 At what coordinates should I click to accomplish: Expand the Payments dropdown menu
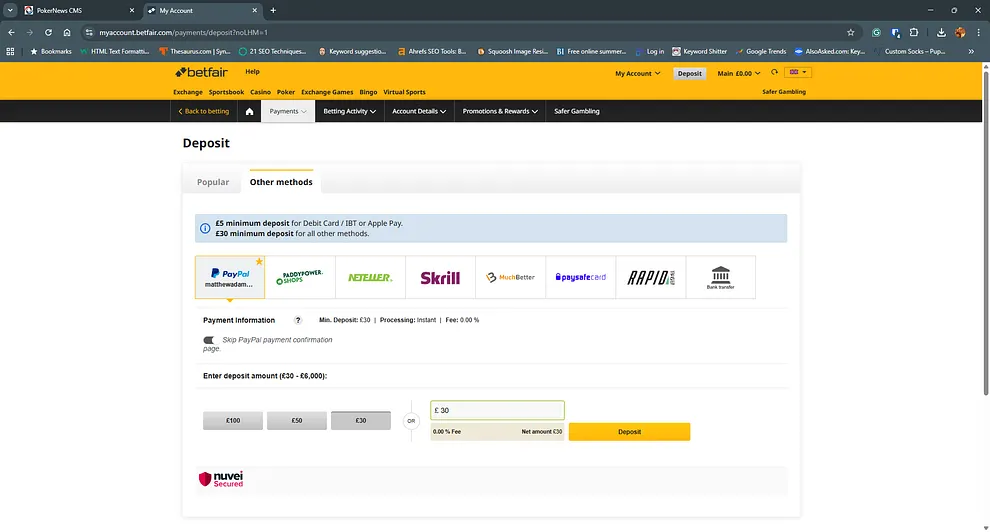pos(288,111)
